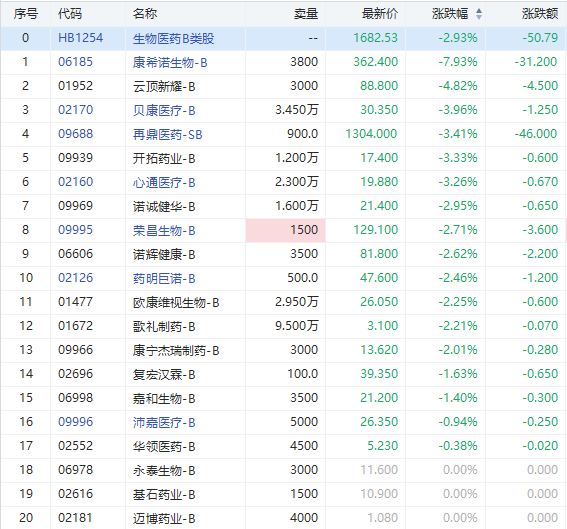Open the 再鼎医药-SB stock link
The image size is (567, 529).
[x=167, y=135]
